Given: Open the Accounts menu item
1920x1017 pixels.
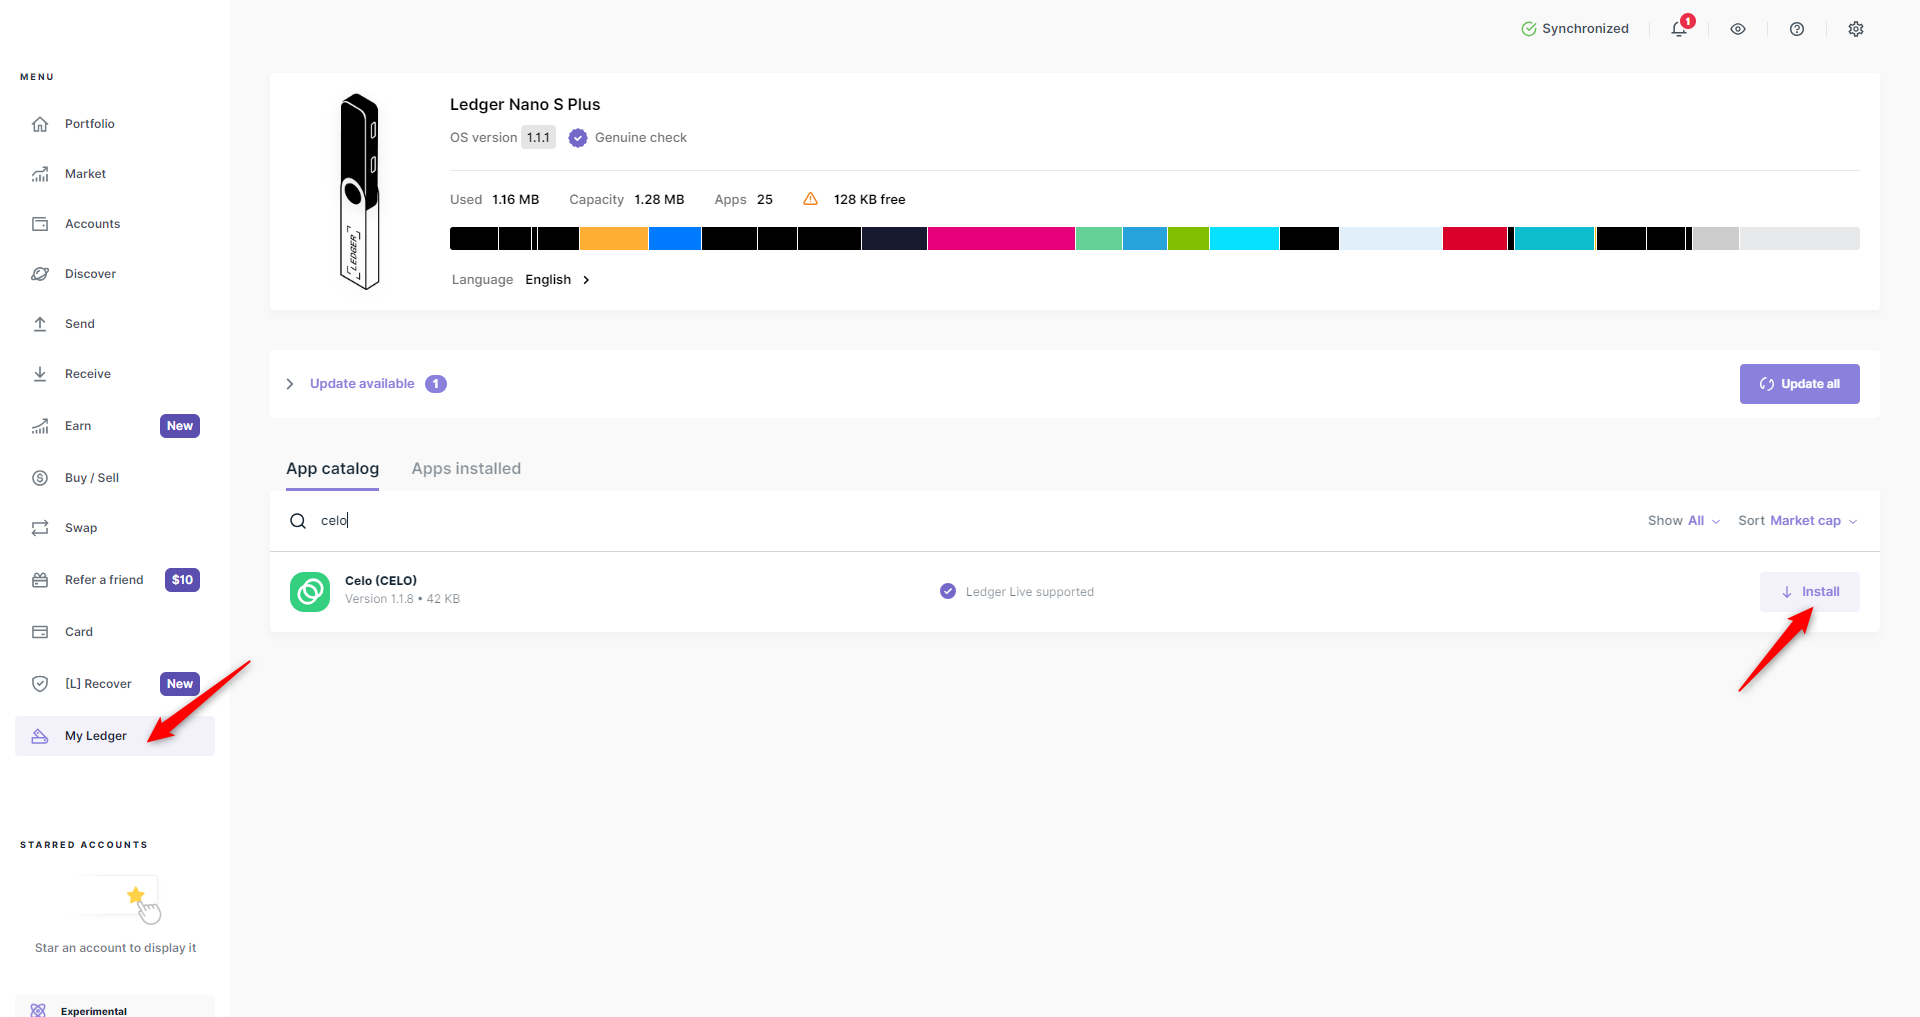Looking at the screenshot, I should pyautogui.click(x=115, y=224).
